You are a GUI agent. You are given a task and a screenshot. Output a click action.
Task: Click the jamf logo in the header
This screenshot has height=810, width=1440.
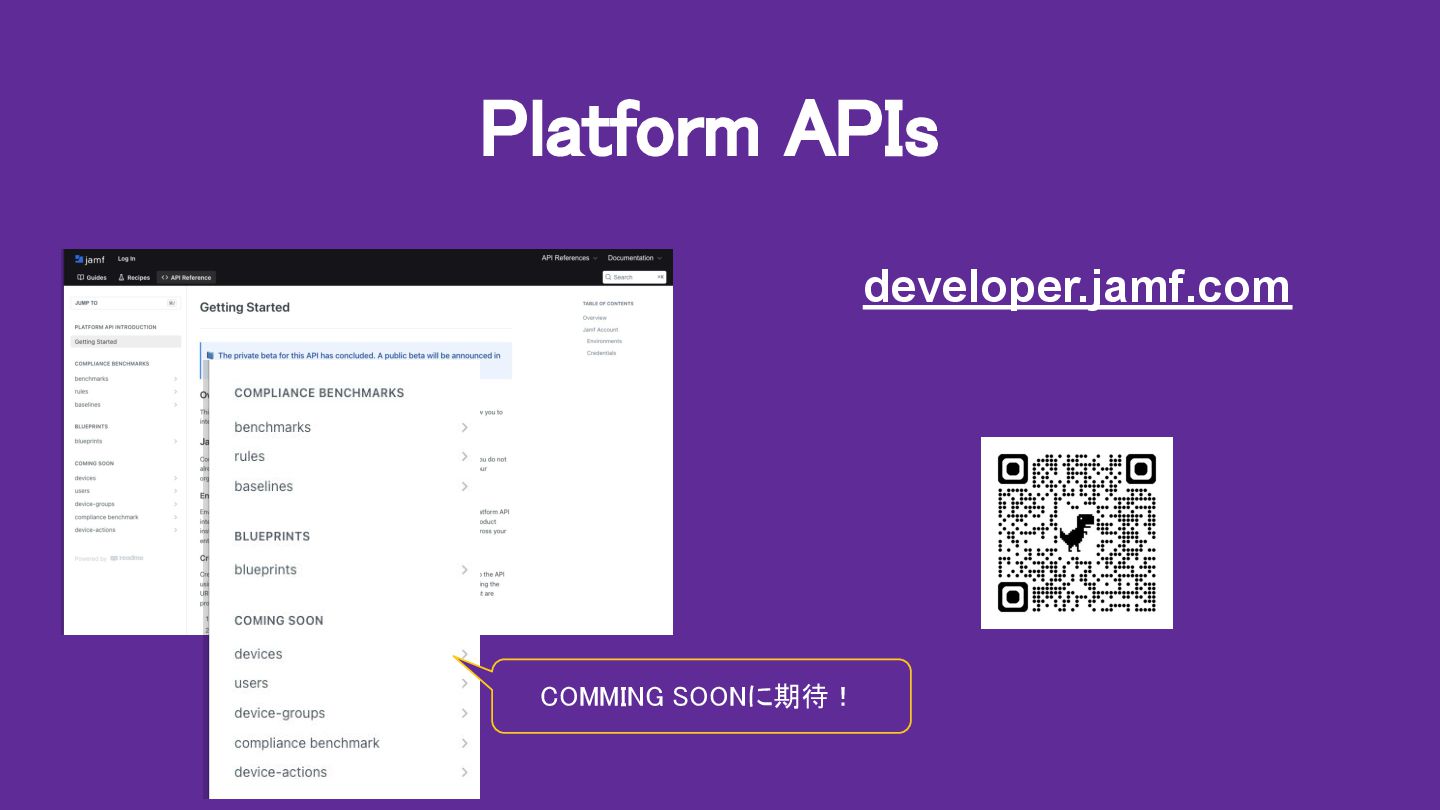(x=89, y=259)
